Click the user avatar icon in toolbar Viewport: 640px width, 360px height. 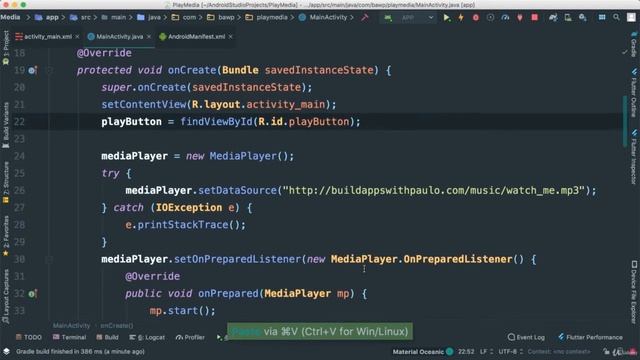(x=631, y=18)
